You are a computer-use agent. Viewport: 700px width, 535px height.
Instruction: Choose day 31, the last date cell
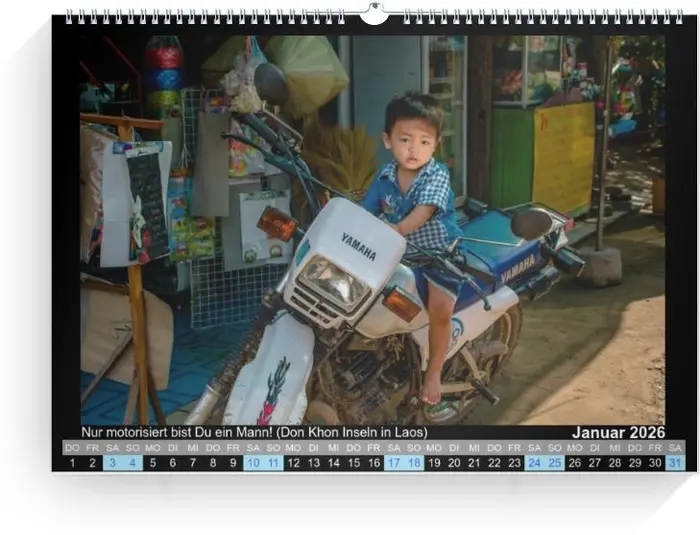[675, 463]
